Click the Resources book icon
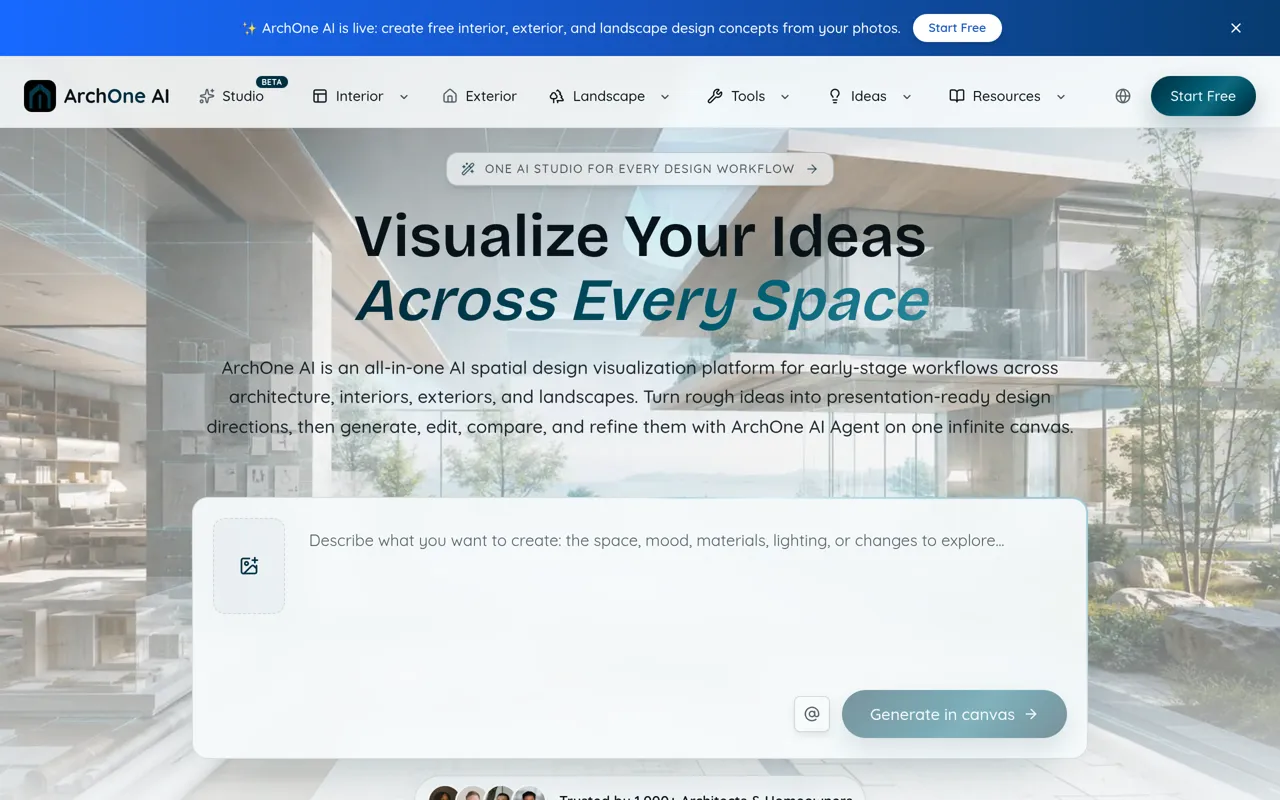Screen dimensions: 1280x800 (957, 96)
